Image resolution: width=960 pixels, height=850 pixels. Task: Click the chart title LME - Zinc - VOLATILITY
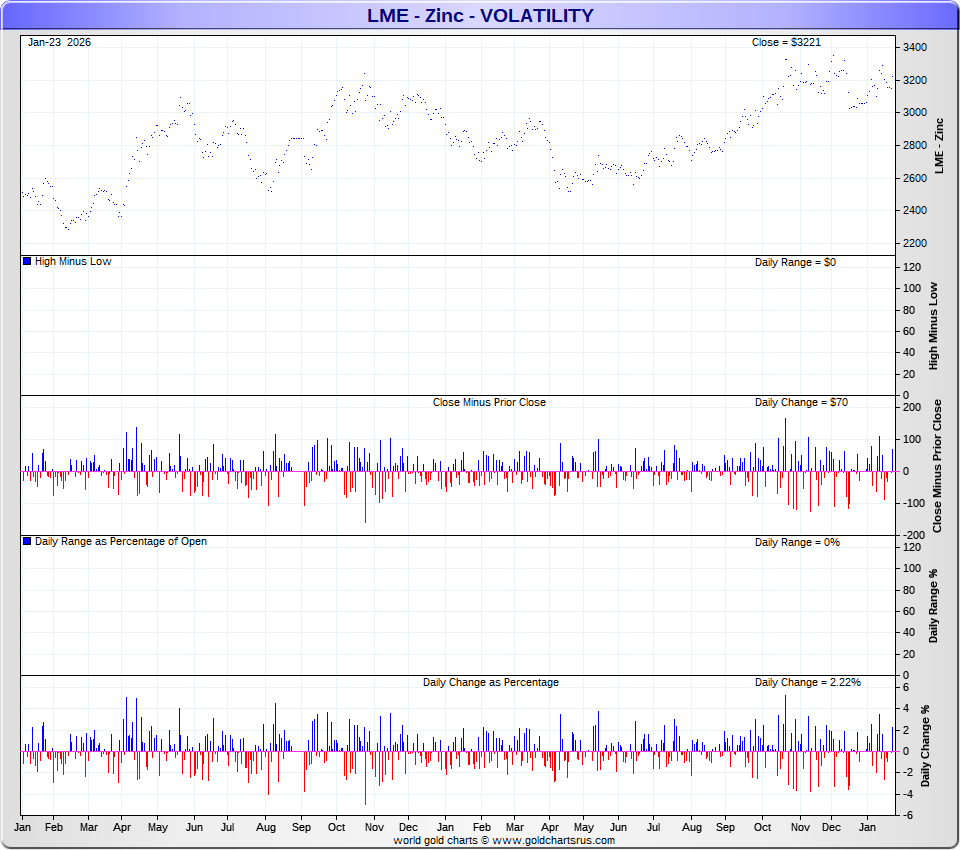(480, 15)
